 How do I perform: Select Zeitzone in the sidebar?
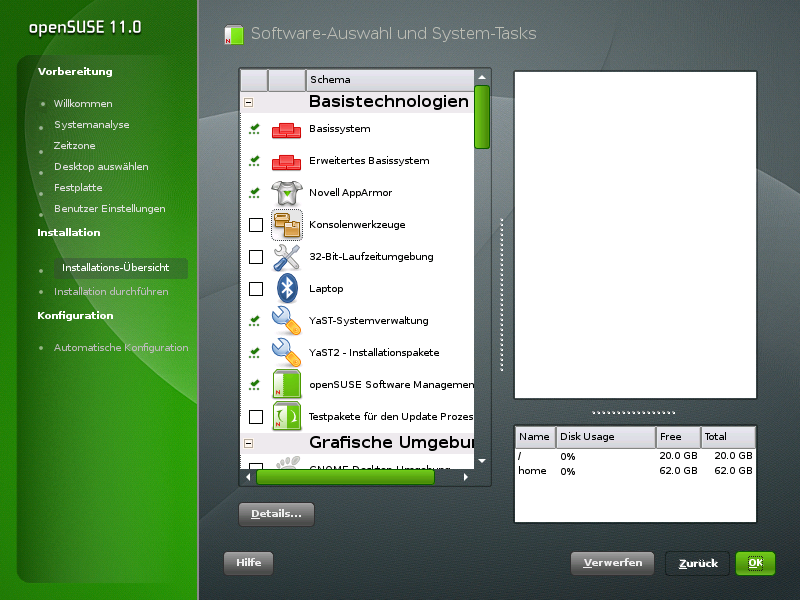click(74, 146)
